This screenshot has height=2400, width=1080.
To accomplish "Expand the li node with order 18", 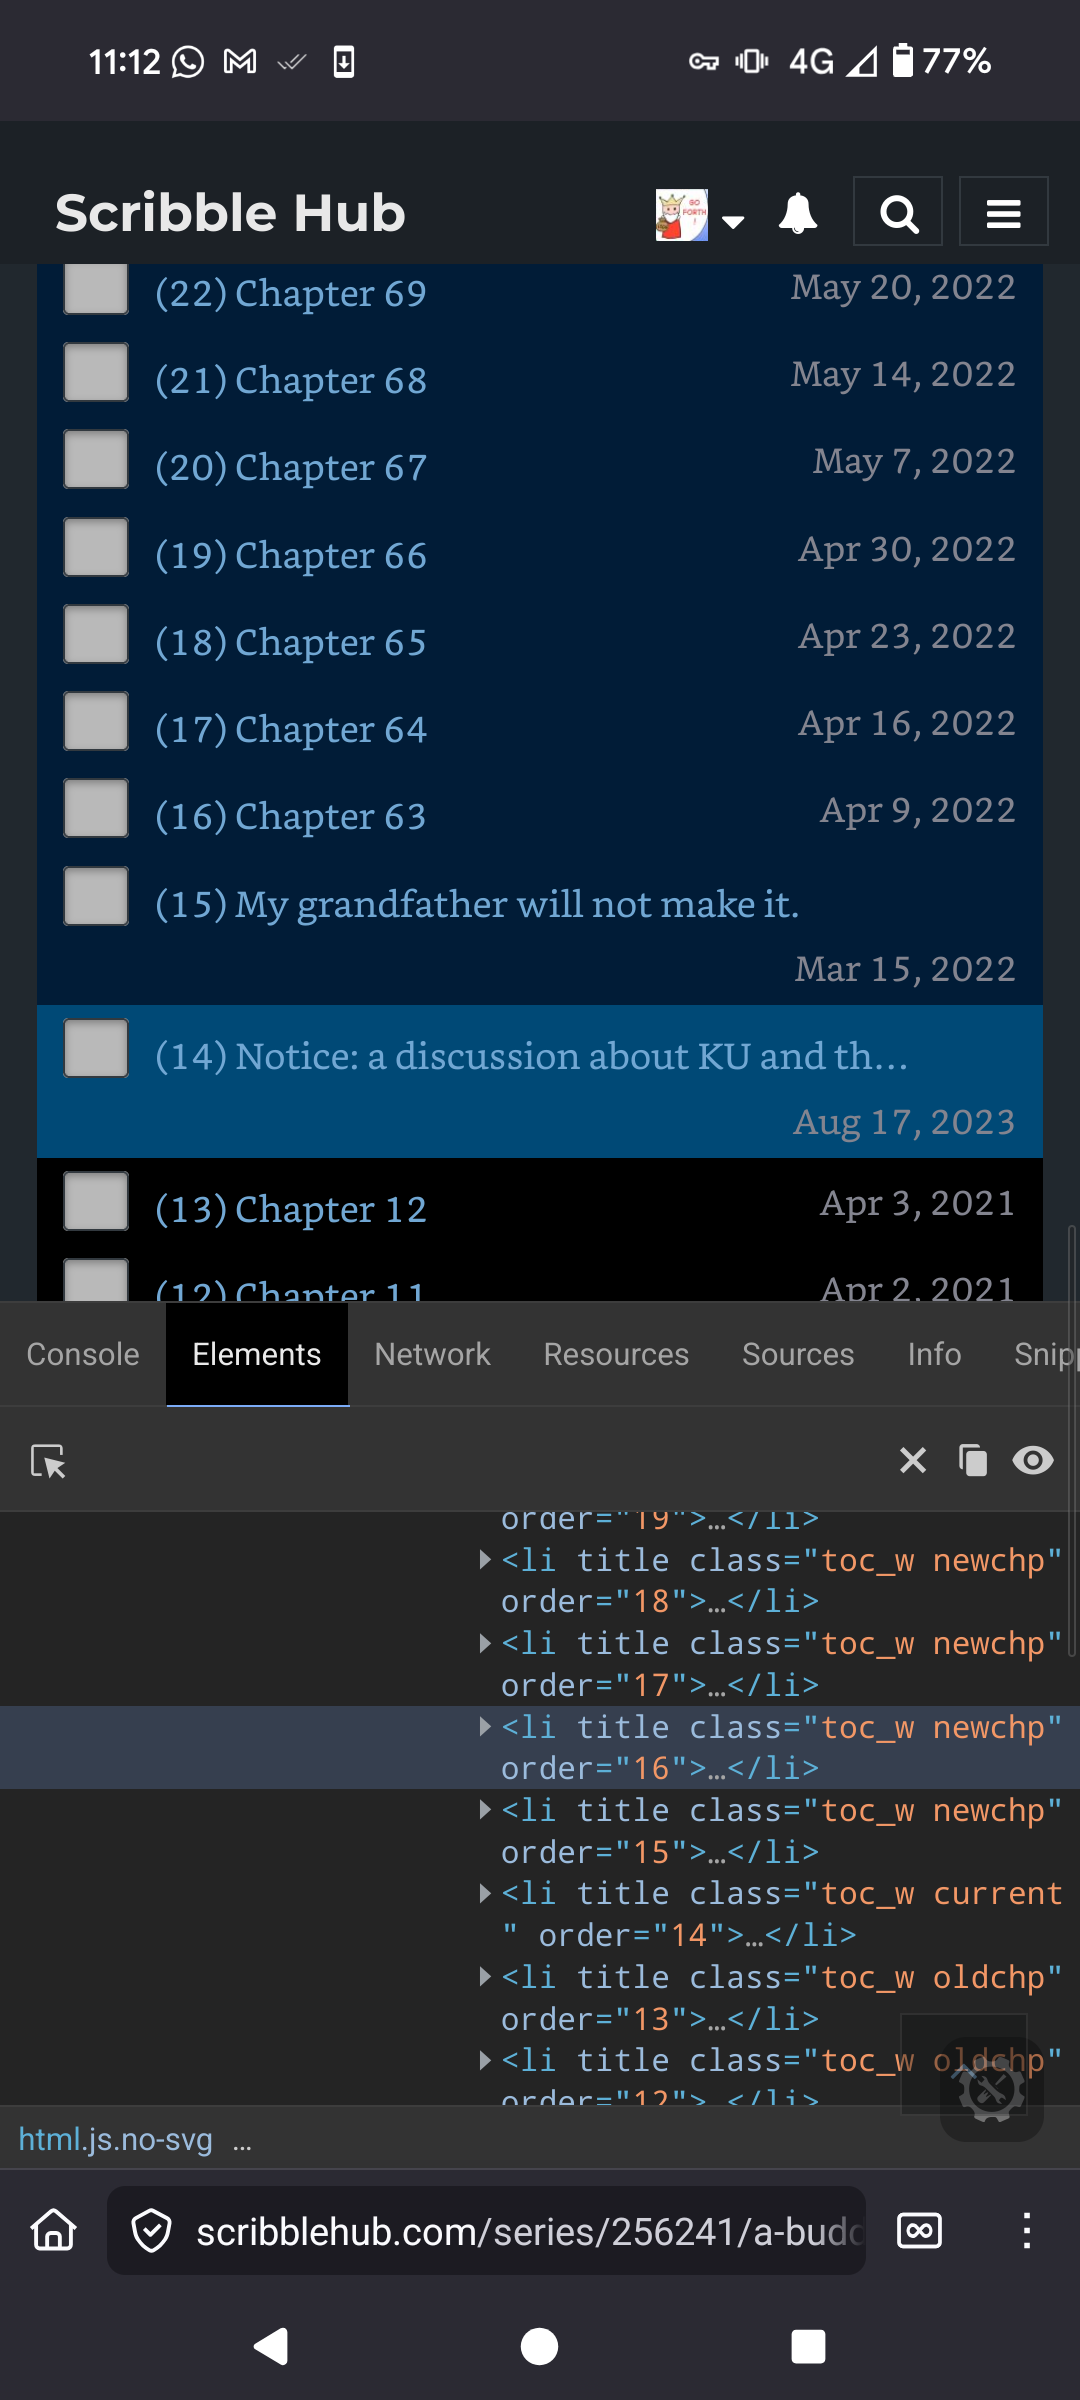I will tap(485, 1560).
